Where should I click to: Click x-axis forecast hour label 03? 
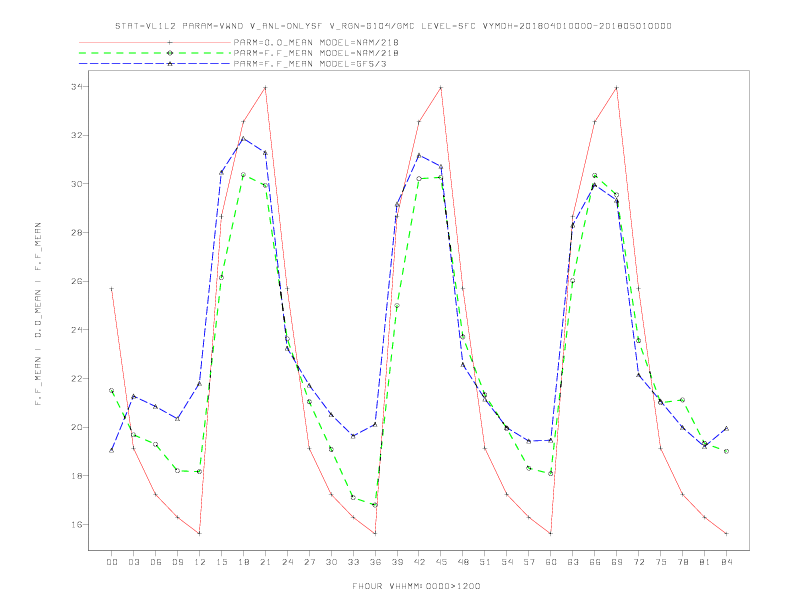click(133, 562)
